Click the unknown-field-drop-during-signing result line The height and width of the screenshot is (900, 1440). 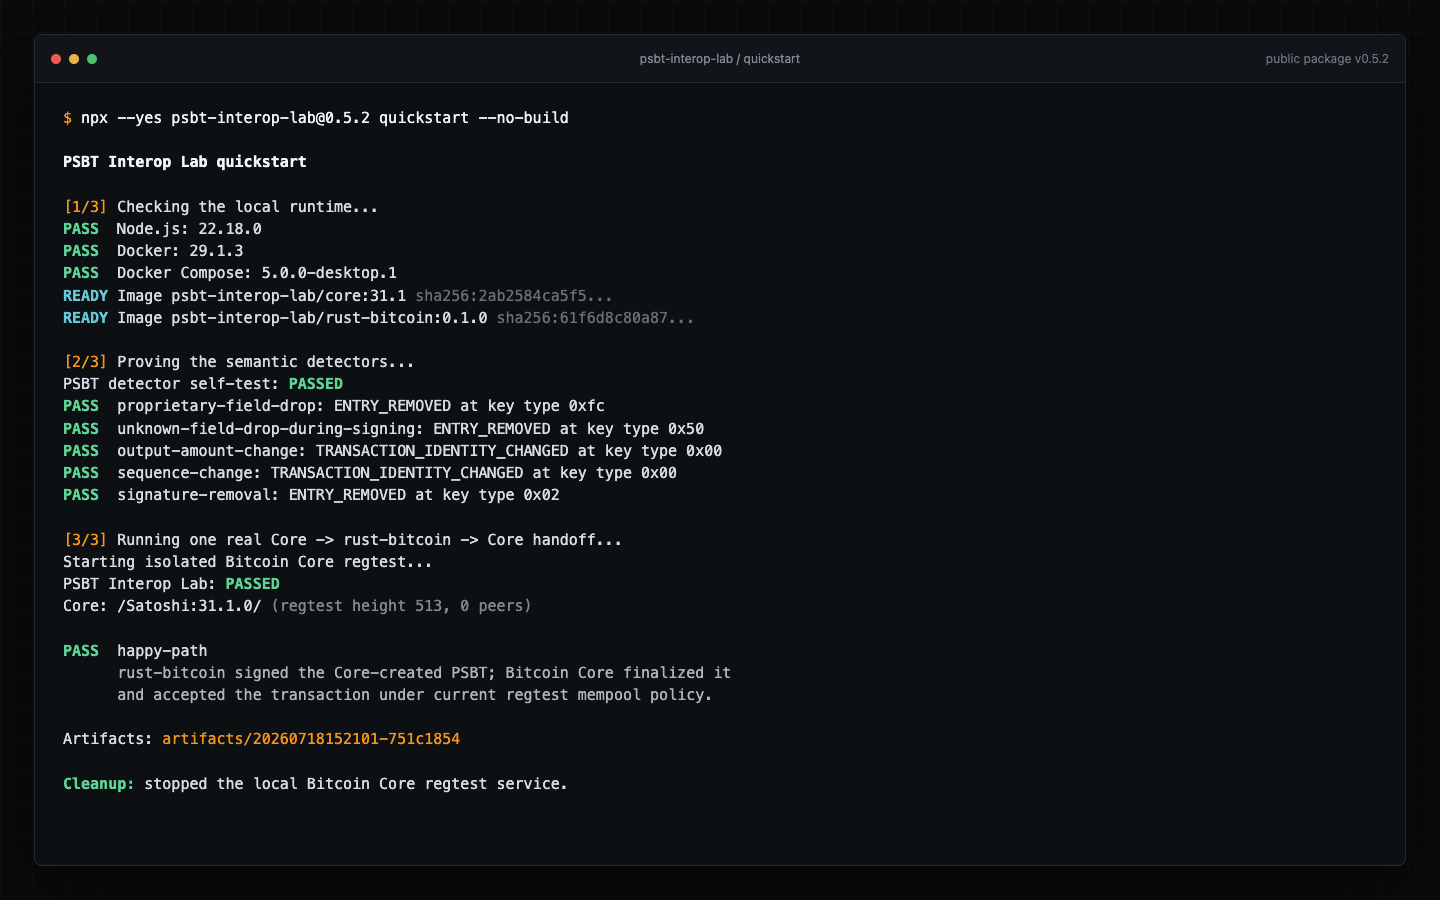coord(383,429)
